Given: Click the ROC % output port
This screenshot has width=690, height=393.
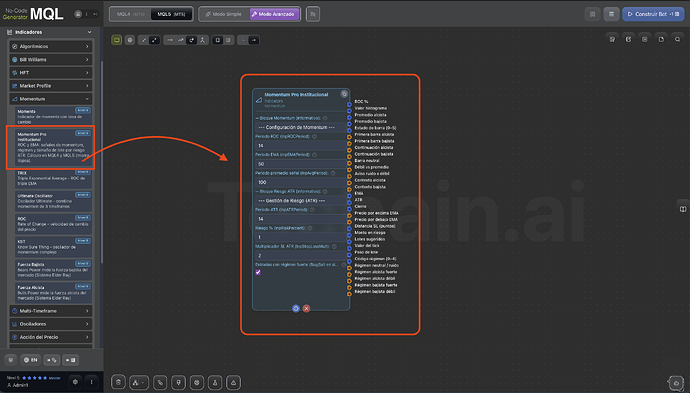Looking at the screenshot, I should (349, 105).
